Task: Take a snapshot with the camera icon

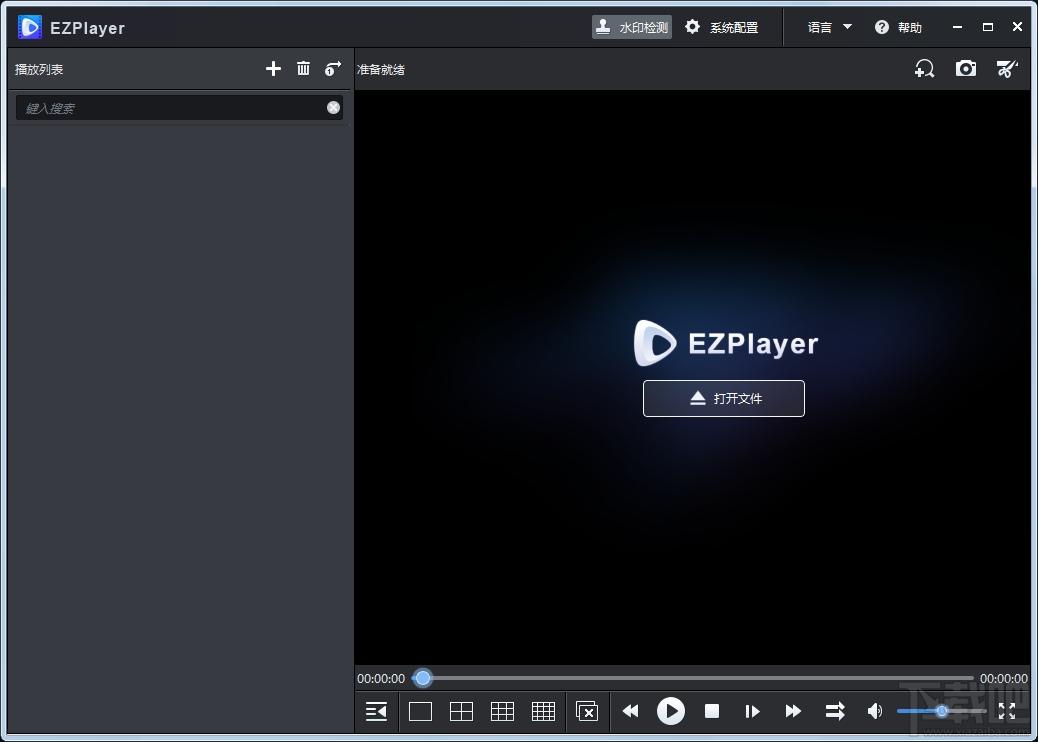Action: 966,68
